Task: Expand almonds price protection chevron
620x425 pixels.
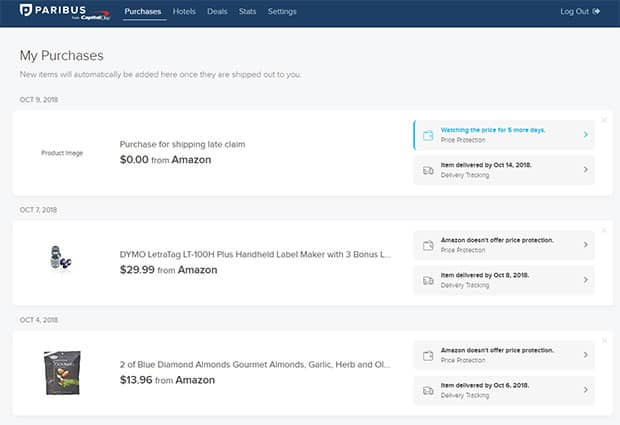Action: [586, 355]
